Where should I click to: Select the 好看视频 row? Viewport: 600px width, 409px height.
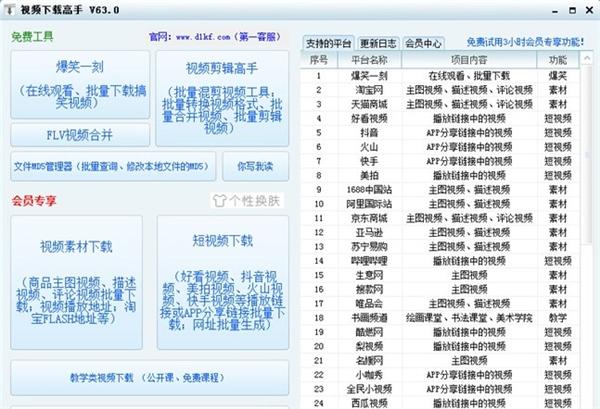(440, 118)
